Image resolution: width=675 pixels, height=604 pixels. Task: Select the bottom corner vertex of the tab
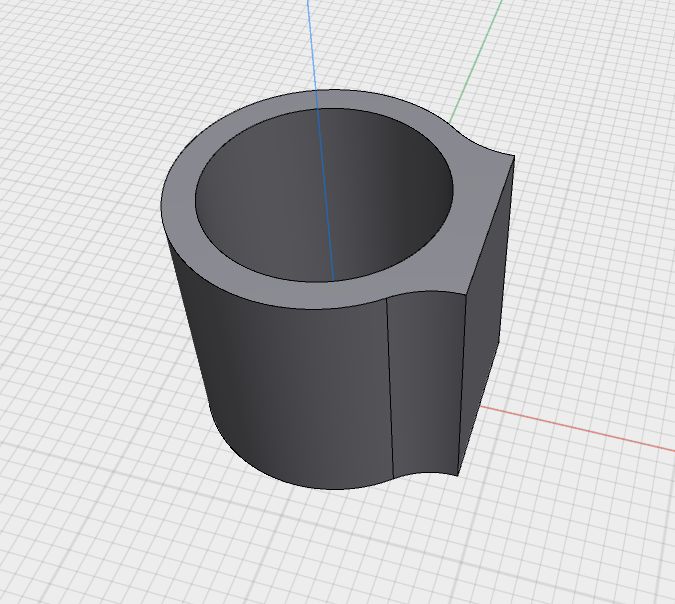coord(457,475)
